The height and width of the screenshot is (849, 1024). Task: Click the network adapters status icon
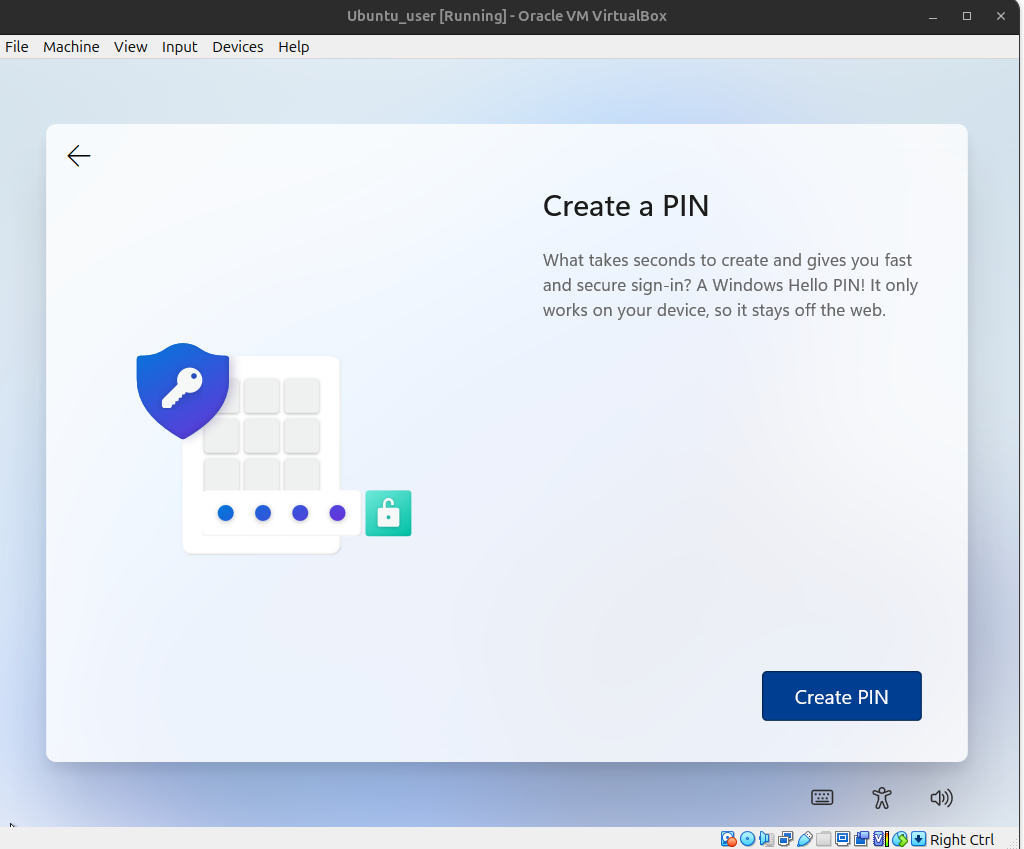pos(786,839)
